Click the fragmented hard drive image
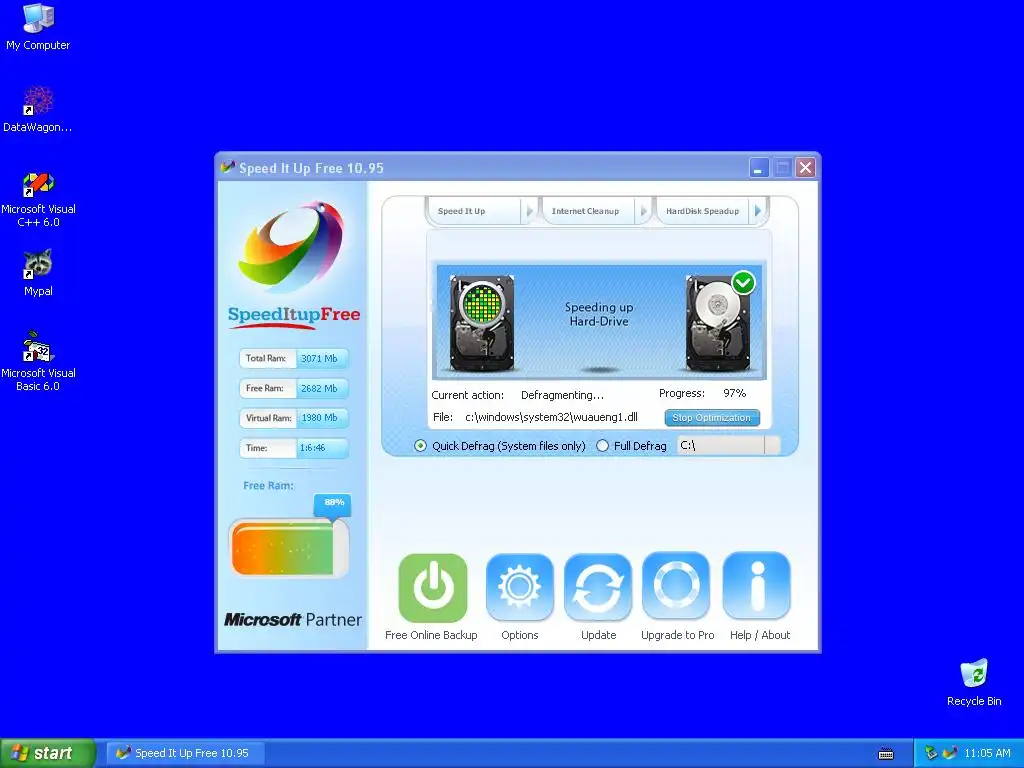This screenshot has height=768, width=1024. pos(482,323)
